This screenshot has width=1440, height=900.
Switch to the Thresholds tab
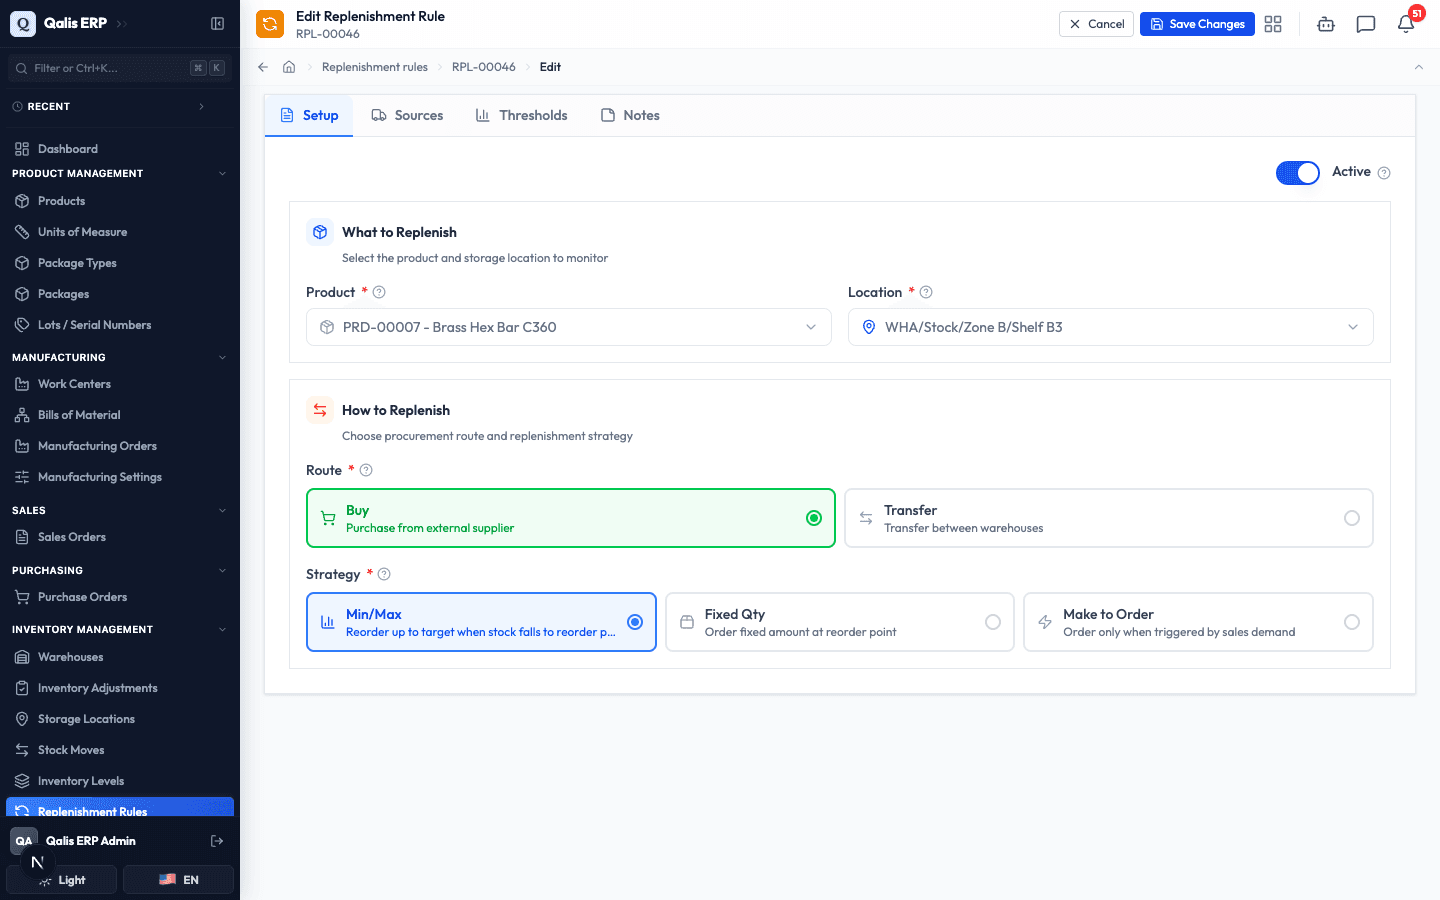pos(522,115)
